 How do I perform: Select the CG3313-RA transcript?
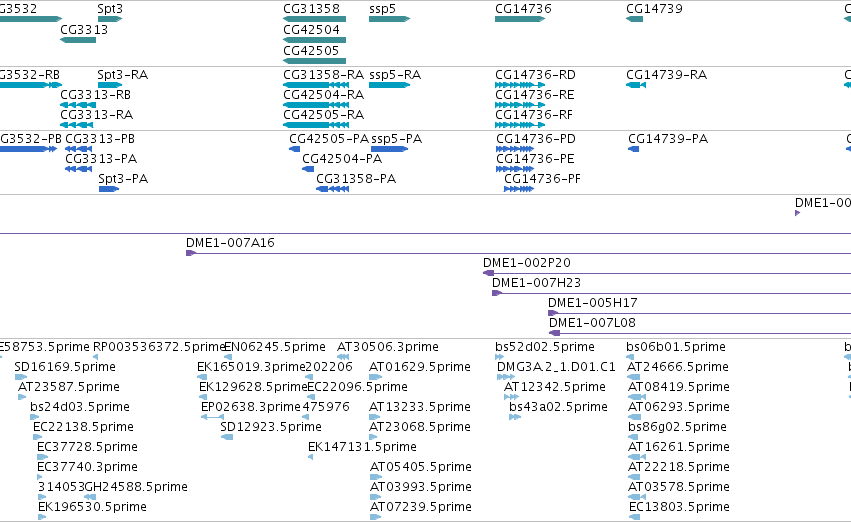[77, 125]
